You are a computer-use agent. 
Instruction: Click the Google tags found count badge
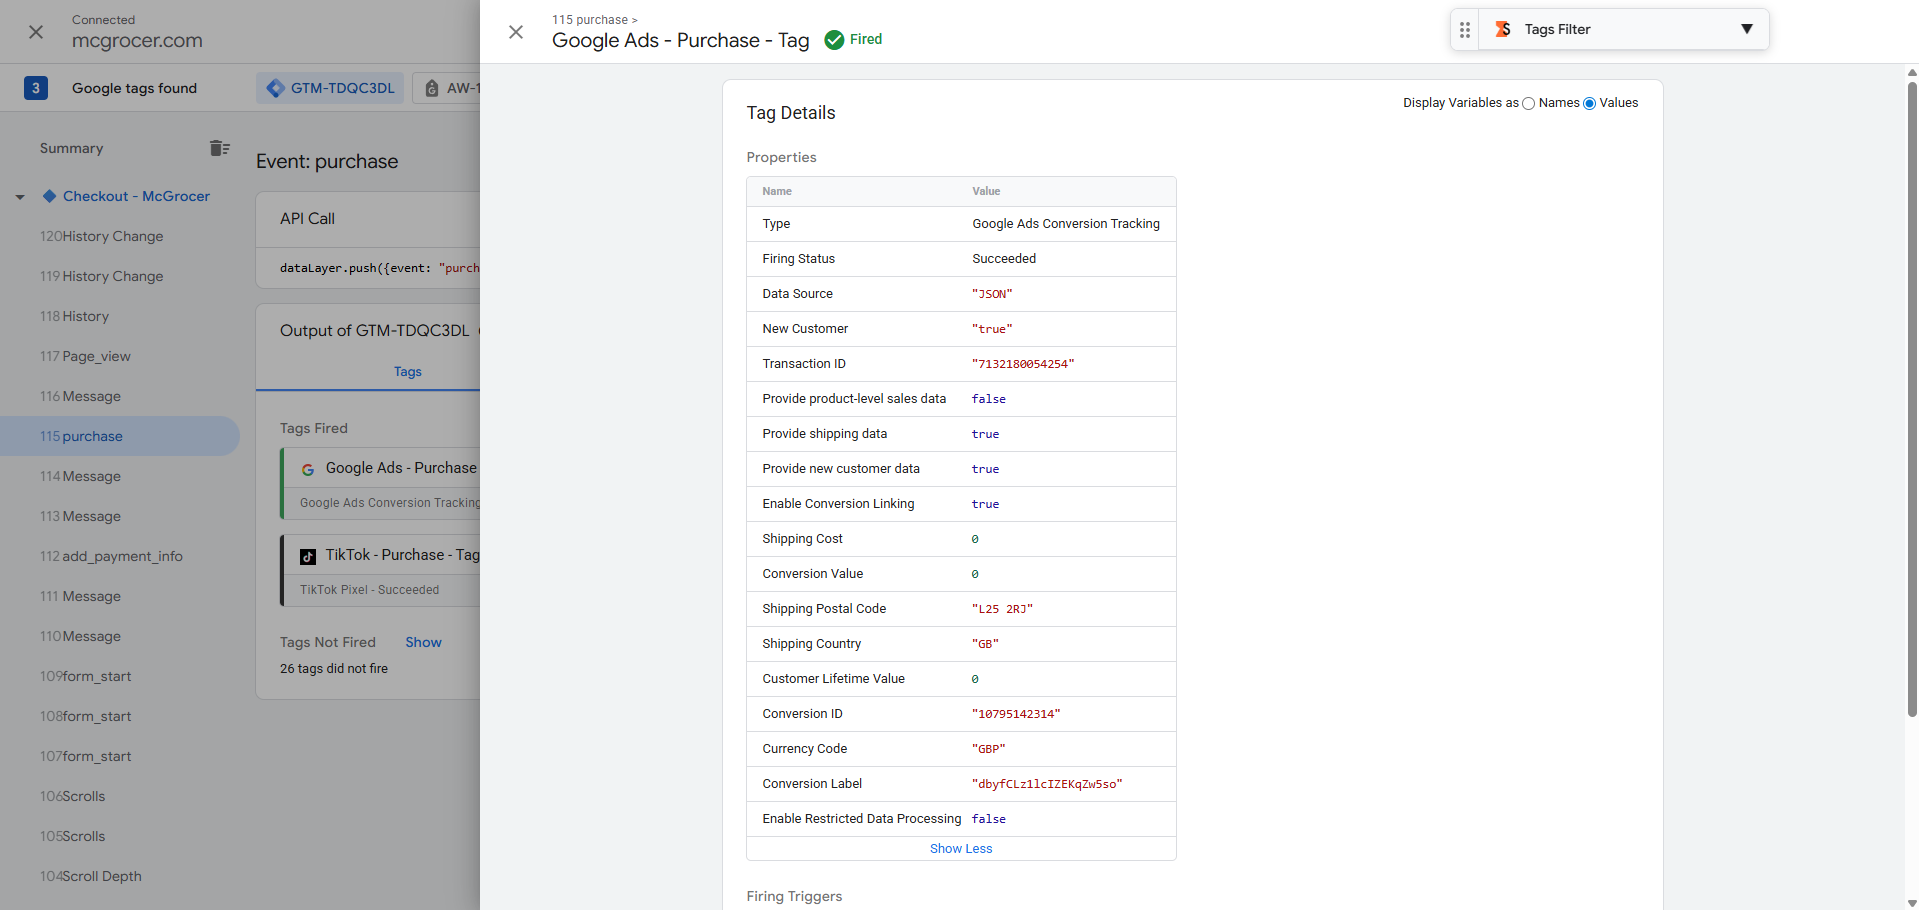(36, 88)
